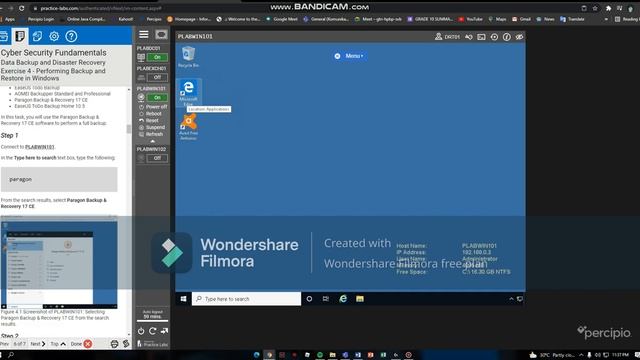Collapse PLABWIN101 options with the up arrow

click(153, 141)
